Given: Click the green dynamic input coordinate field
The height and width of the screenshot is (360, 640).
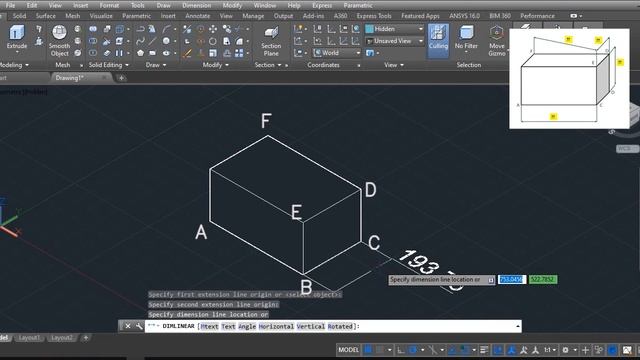Looking at the screenshot, I should 543,280.
